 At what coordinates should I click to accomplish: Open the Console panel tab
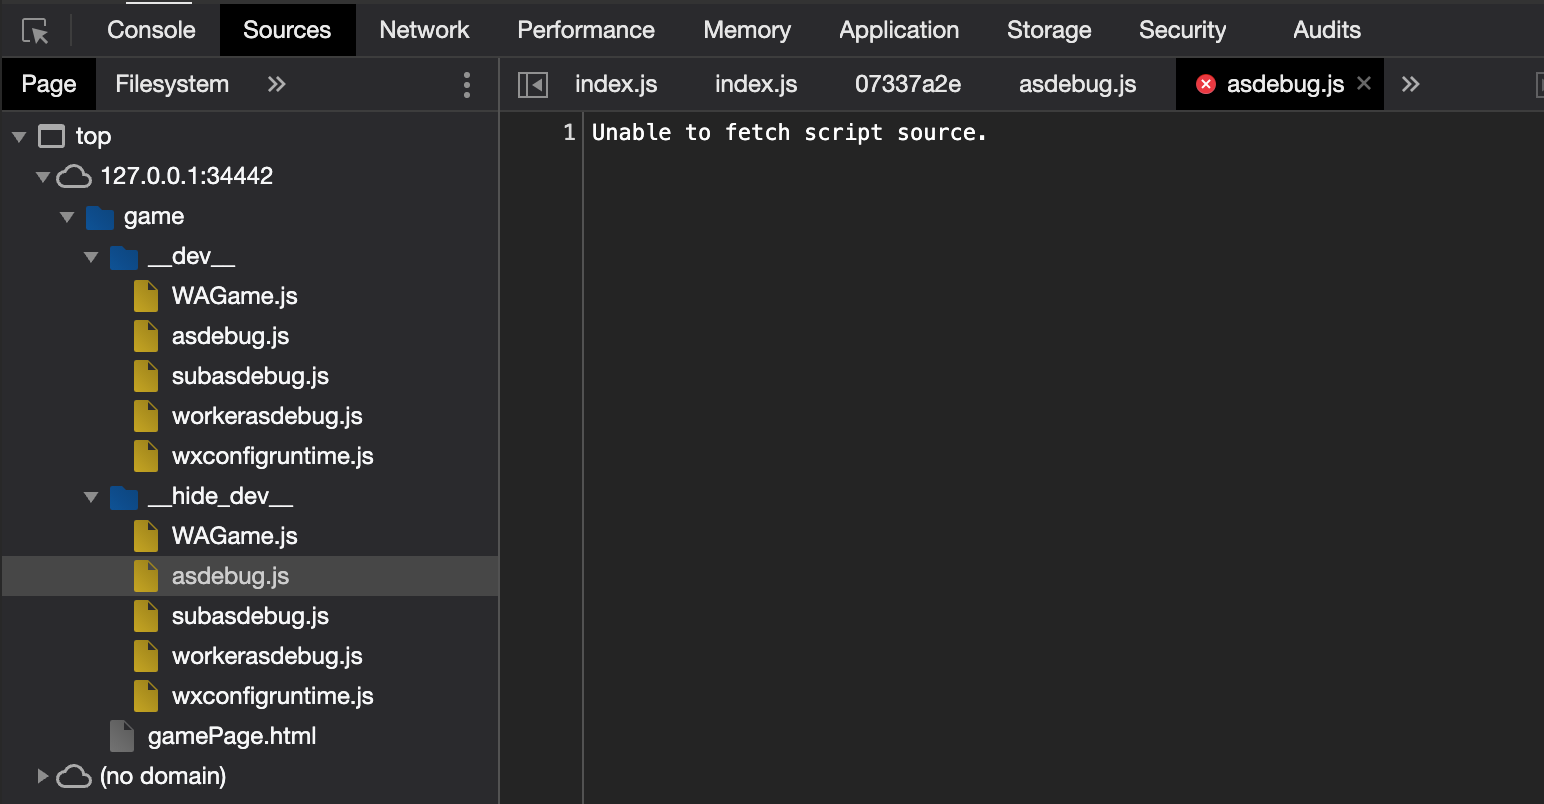coord(151,30)
